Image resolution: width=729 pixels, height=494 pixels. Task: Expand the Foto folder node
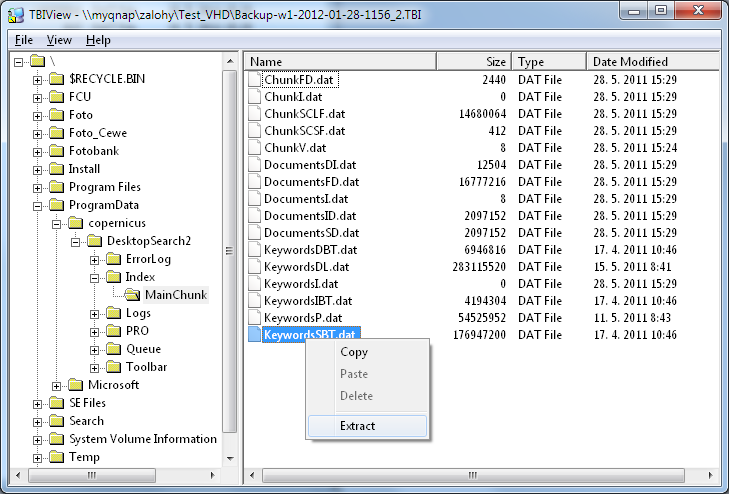click(37, 116)
